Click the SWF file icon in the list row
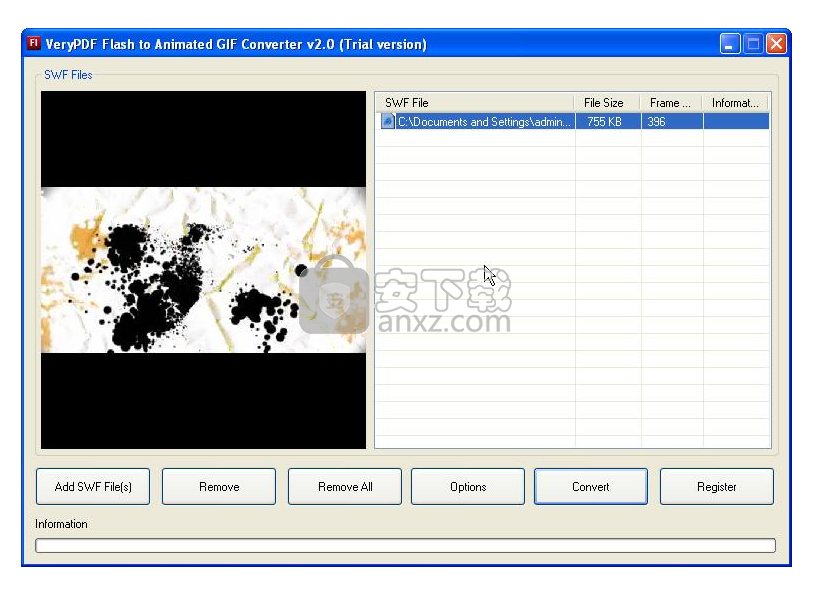Image resolution: width=815 pixels, height=592 pixels. tap(387, 122)
